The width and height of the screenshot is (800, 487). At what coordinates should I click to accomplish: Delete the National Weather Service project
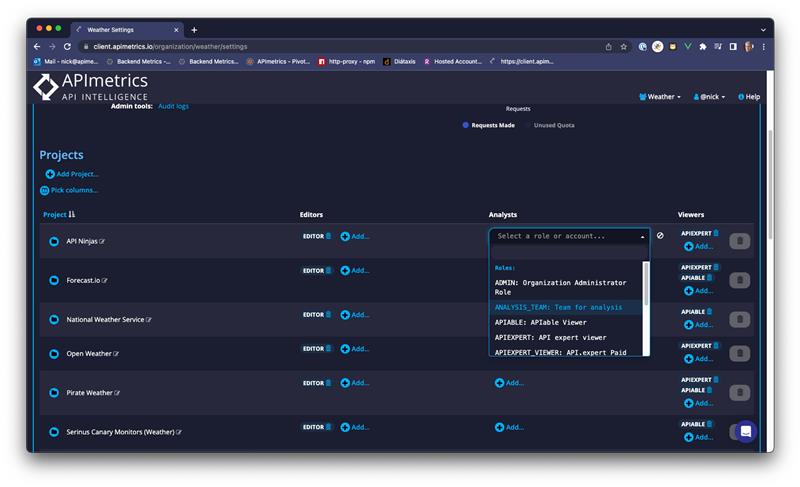coord(739,319)
